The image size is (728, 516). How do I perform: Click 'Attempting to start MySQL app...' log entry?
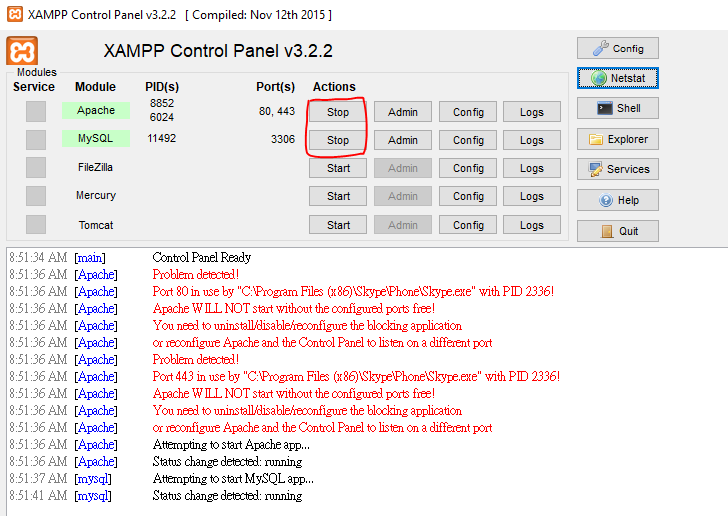pos(233,478)
